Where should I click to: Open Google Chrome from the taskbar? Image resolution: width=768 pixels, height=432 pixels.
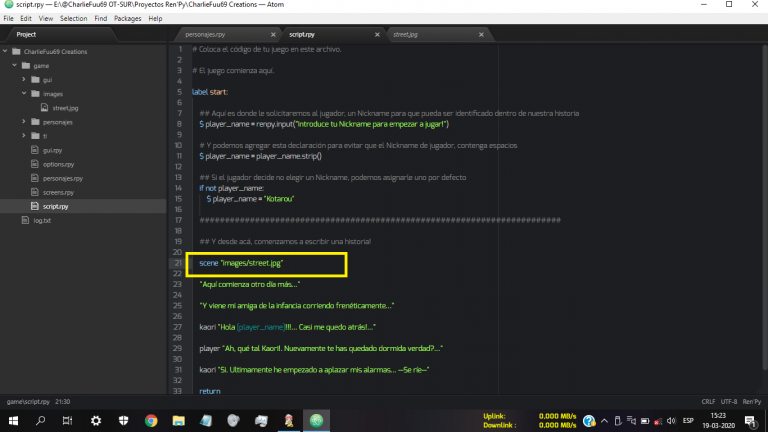coord(151,421)
